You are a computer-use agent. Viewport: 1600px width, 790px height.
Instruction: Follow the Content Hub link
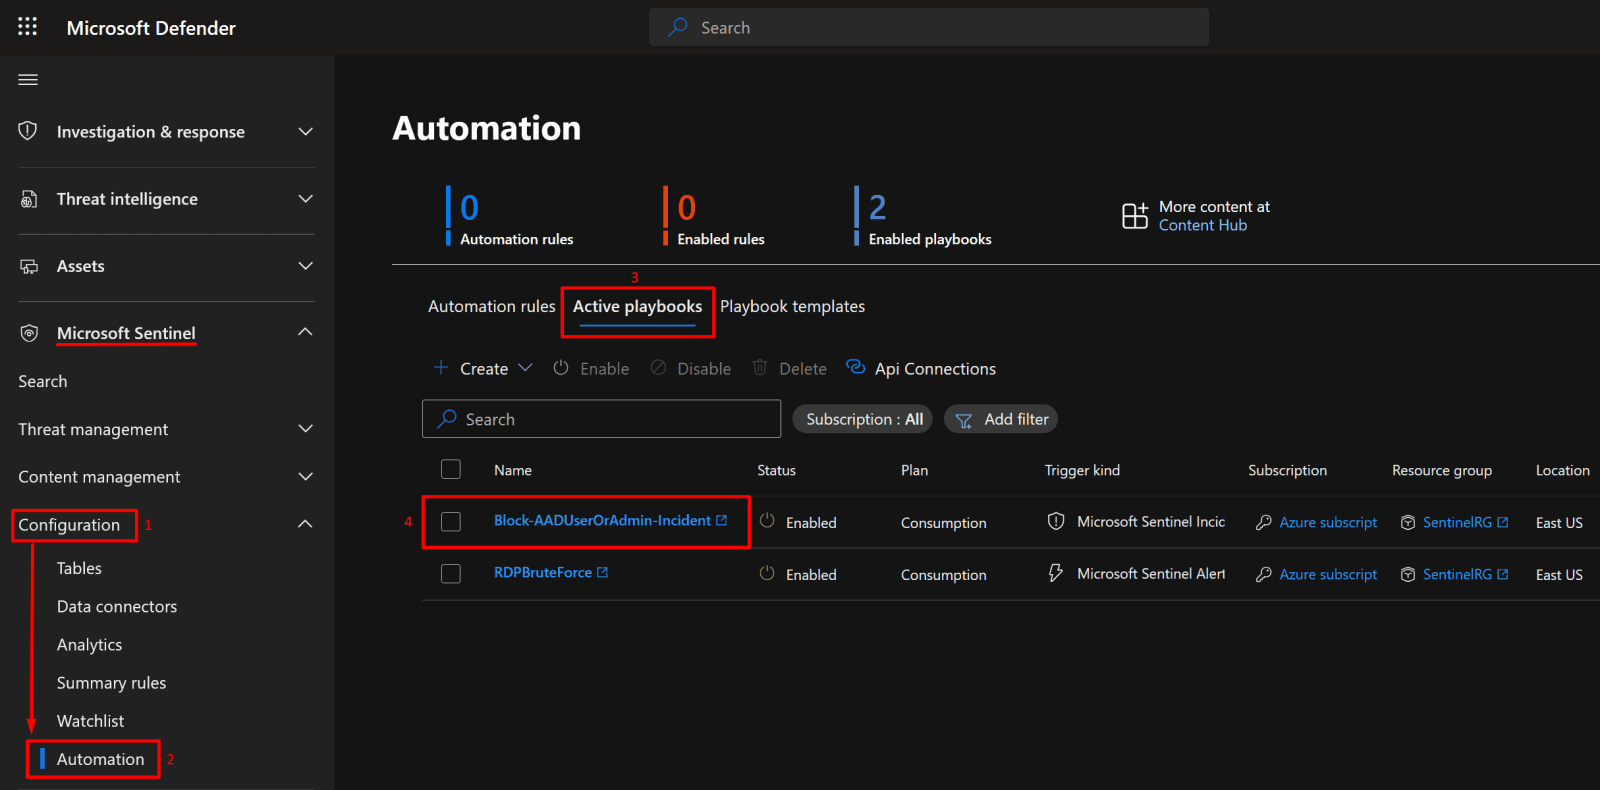click(1202, 226)
